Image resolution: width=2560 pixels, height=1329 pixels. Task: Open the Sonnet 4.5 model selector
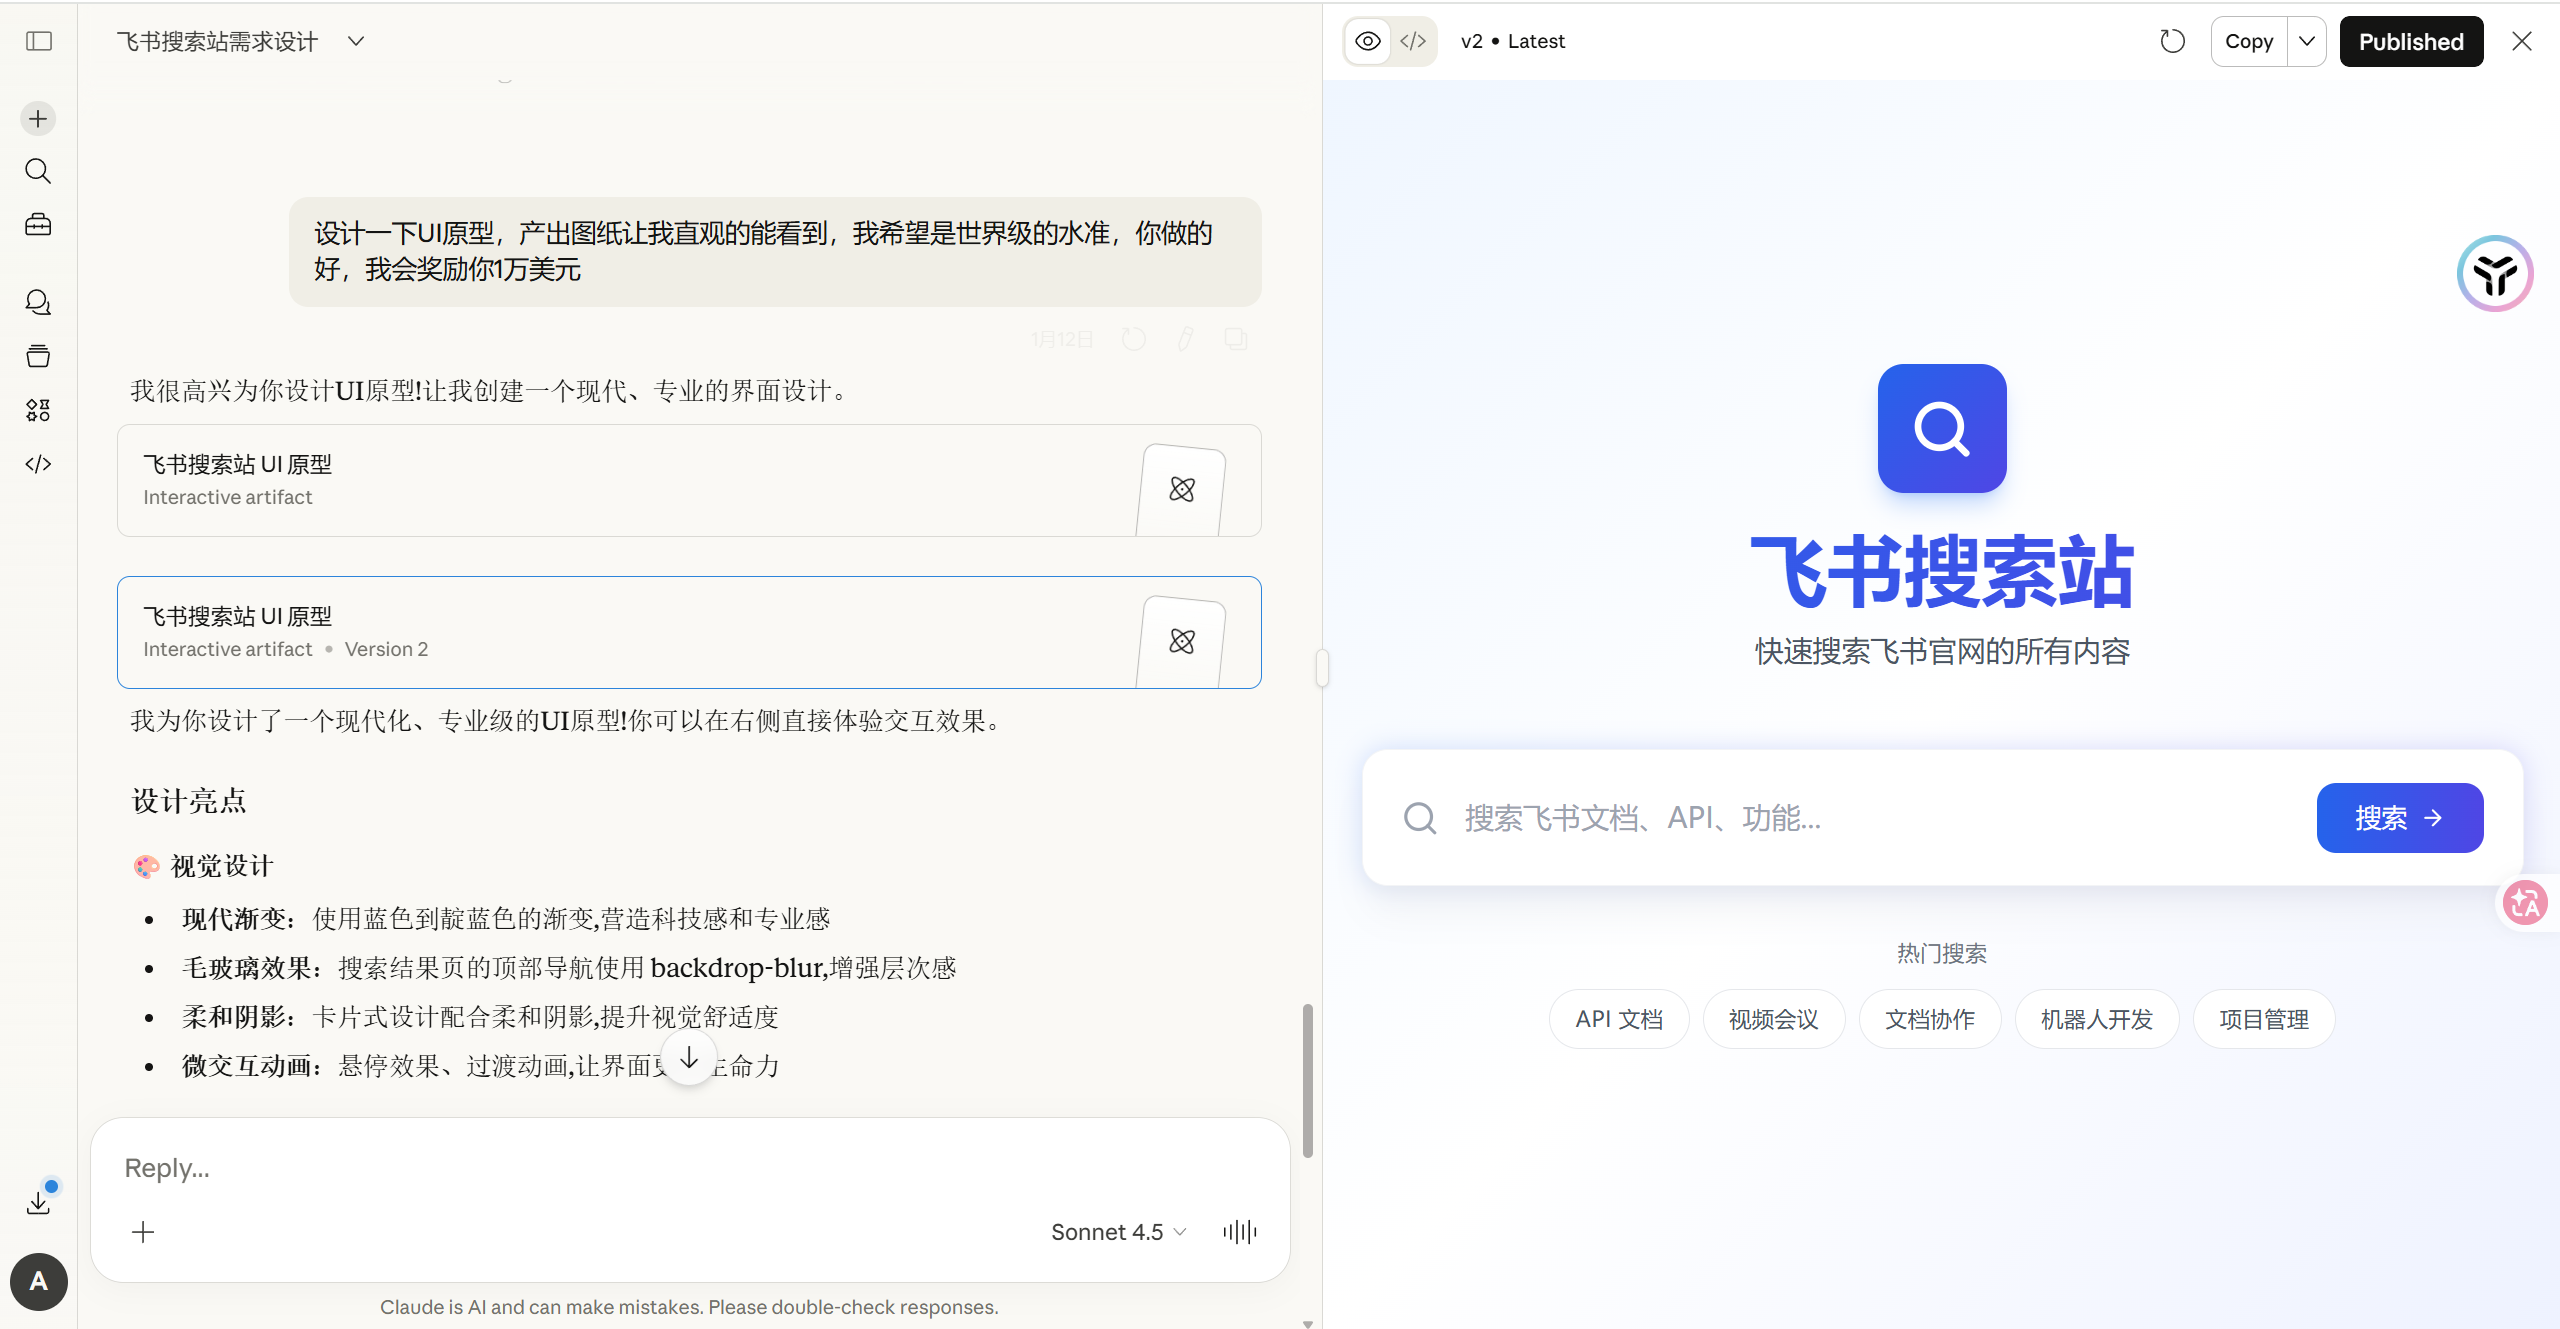1118,1232
